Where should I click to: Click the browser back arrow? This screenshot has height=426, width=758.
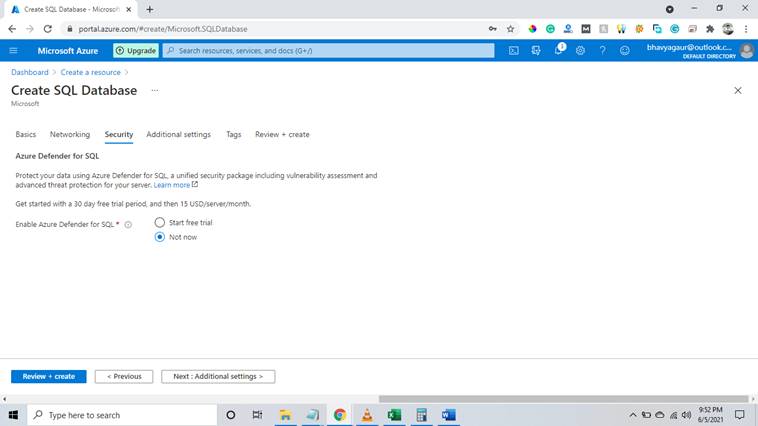click(12, 29)
